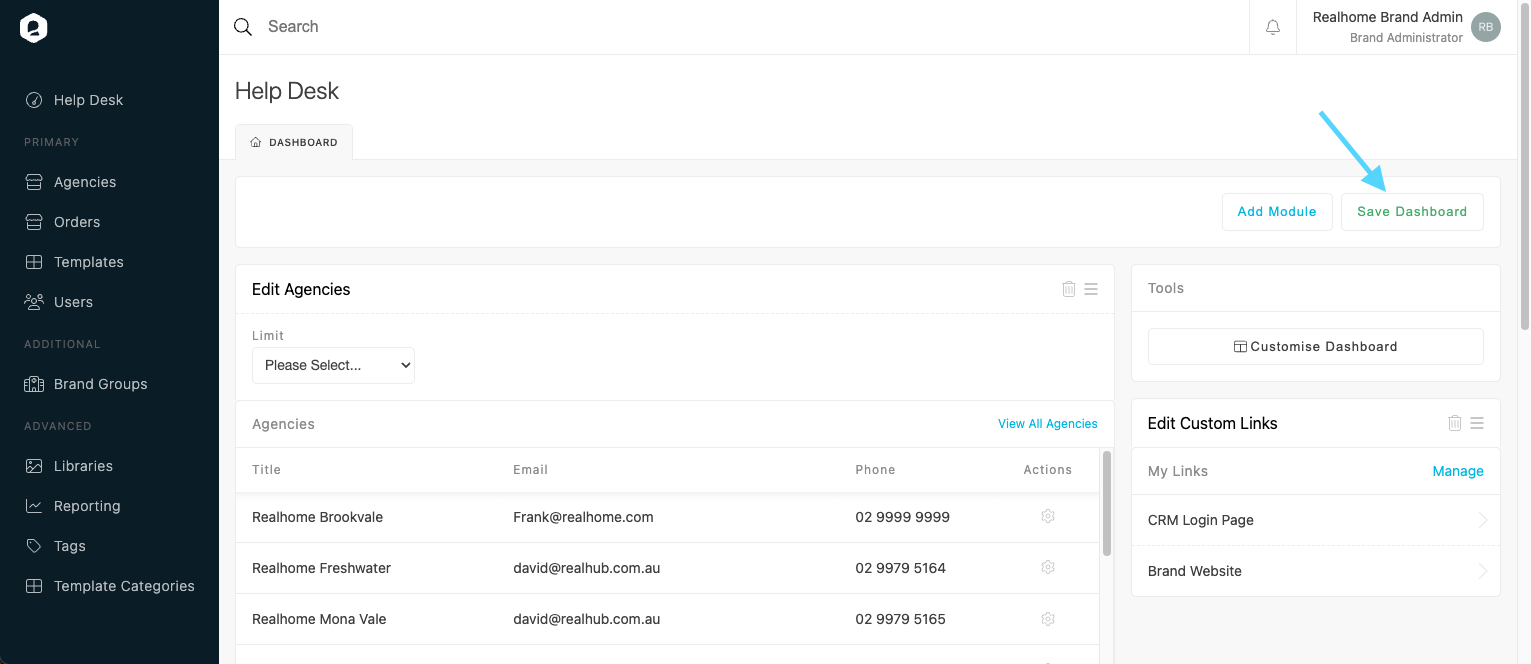
Task: Click Realhome Freshwater title cell
Action: click(x=322, y=568)
